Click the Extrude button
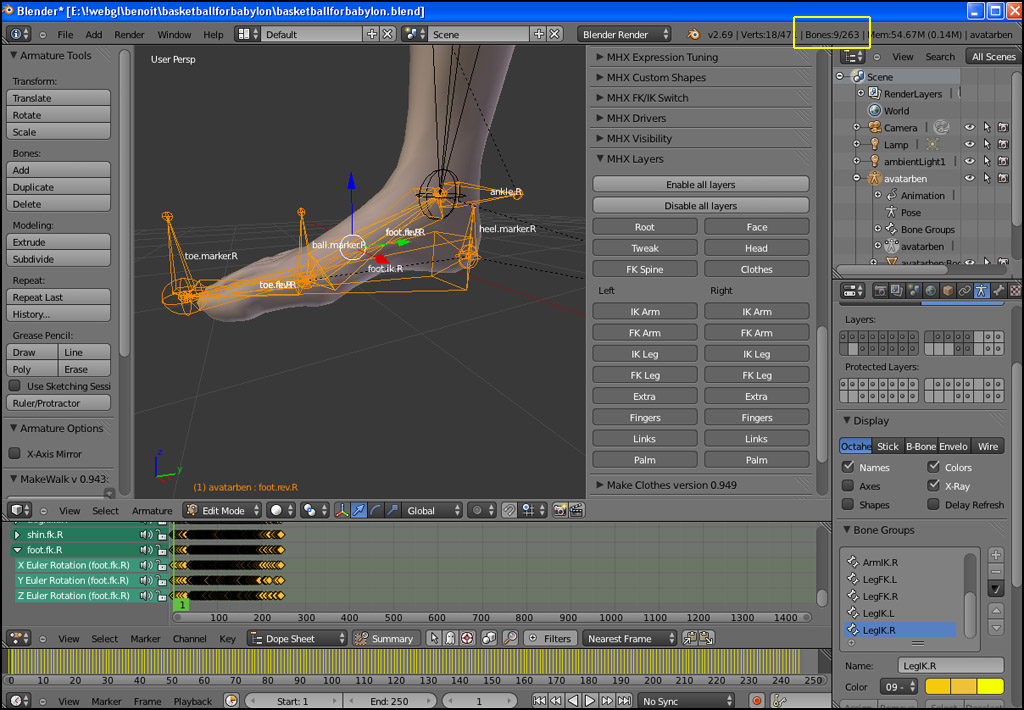 (x=58, y=242)
